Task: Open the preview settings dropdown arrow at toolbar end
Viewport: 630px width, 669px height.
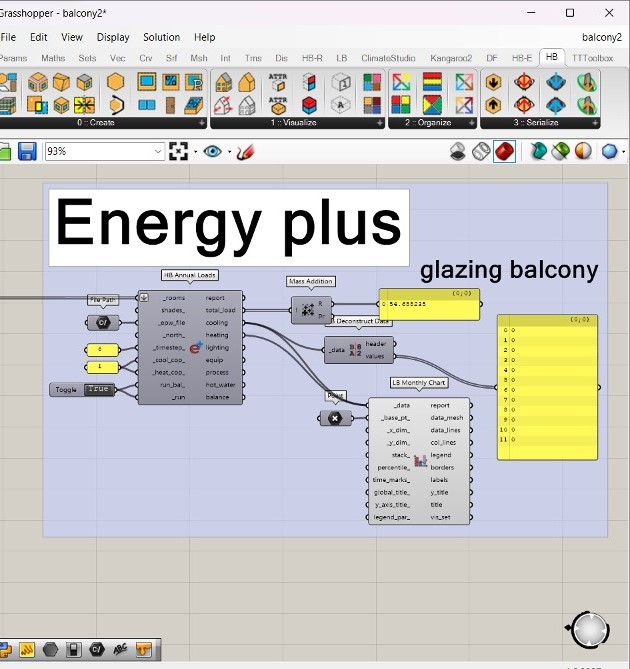Action: (x=623, y=152)
